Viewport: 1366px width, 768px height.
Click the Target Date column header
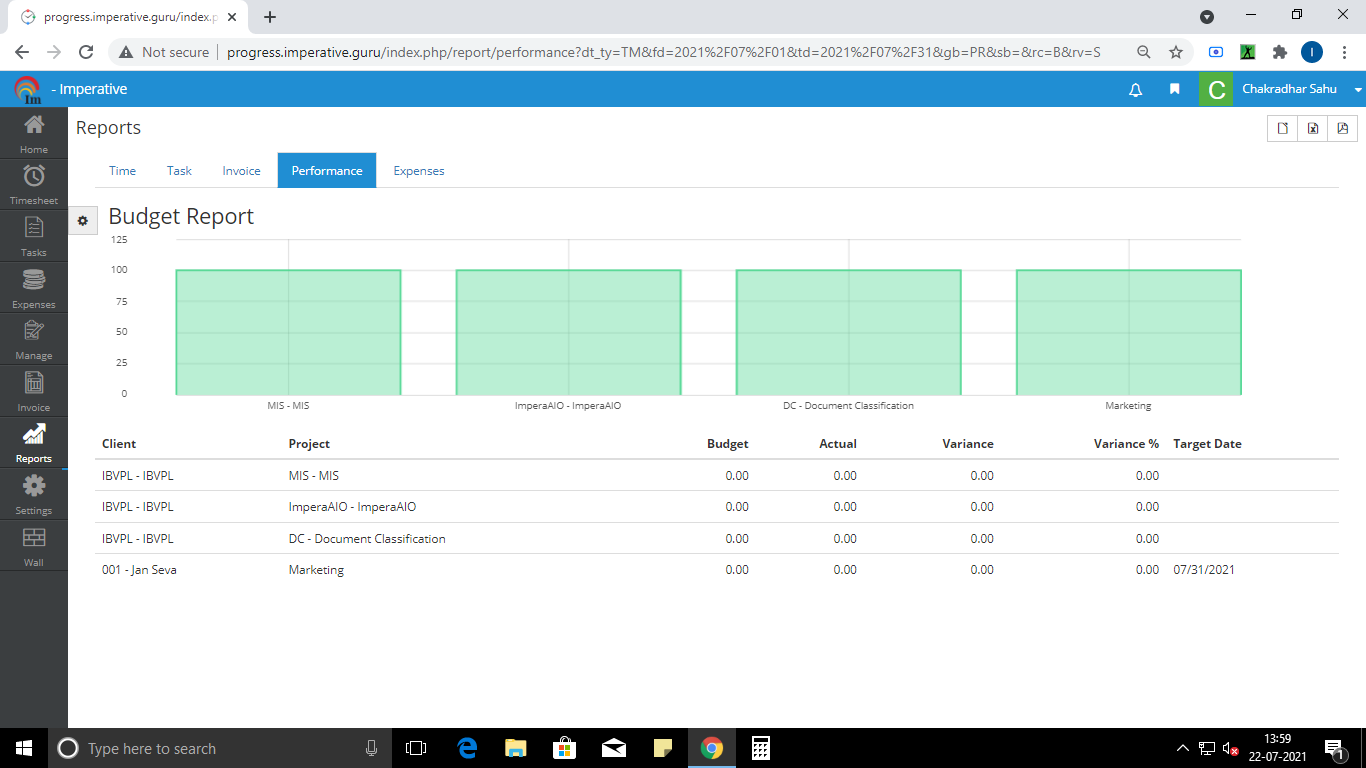tap(1207, 444)
